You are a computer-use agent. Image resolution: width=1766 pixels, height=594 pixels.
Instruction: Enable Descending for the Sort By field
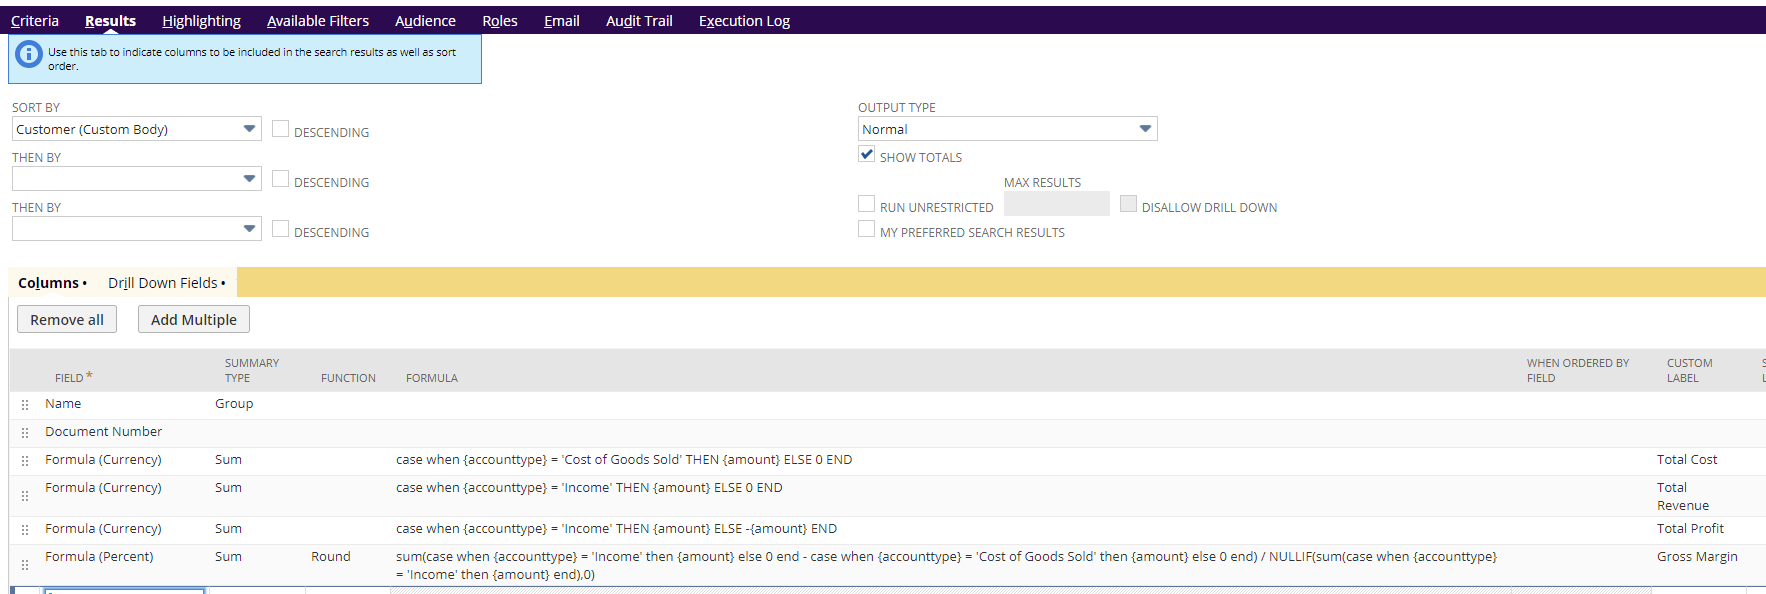[280, 129]
